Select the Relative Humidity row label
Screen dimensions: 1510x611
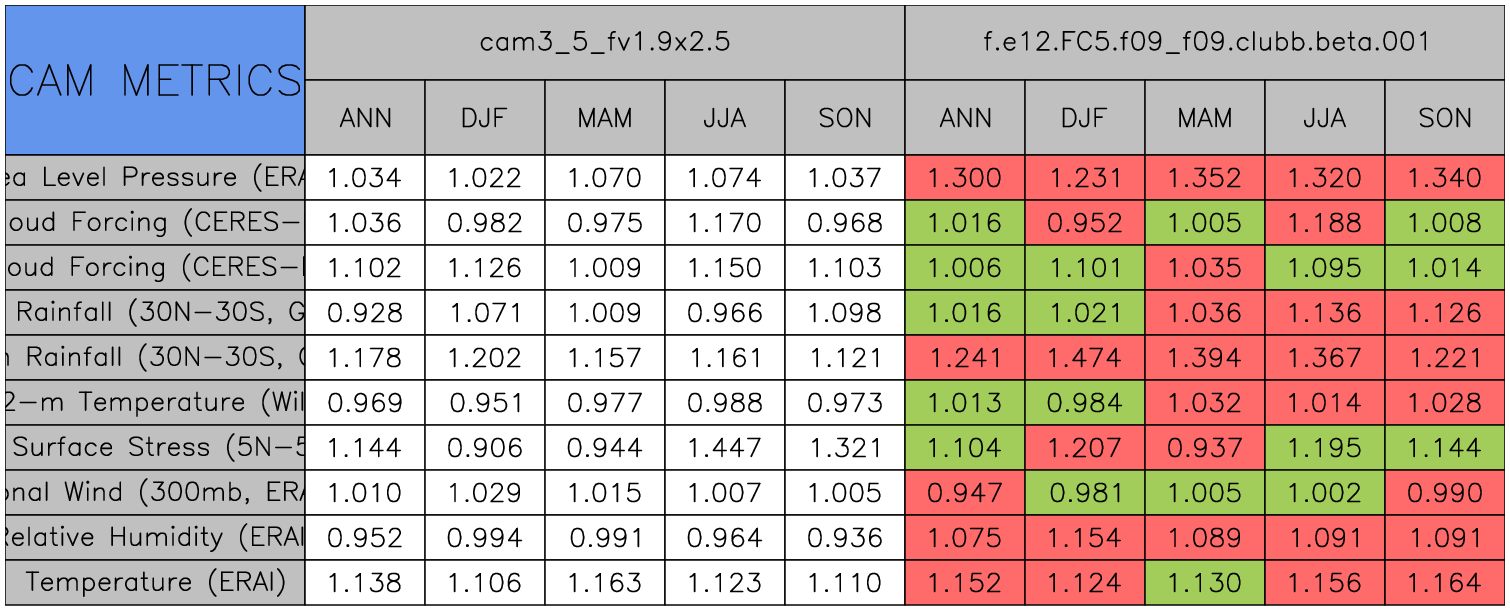click(154, 538)
